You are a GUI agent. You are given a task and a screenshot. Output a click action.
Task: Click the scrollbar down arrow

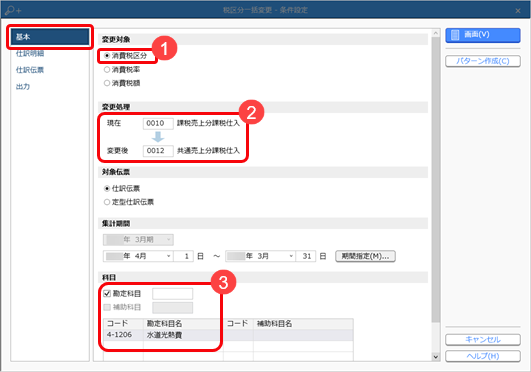tap(436, 357)
